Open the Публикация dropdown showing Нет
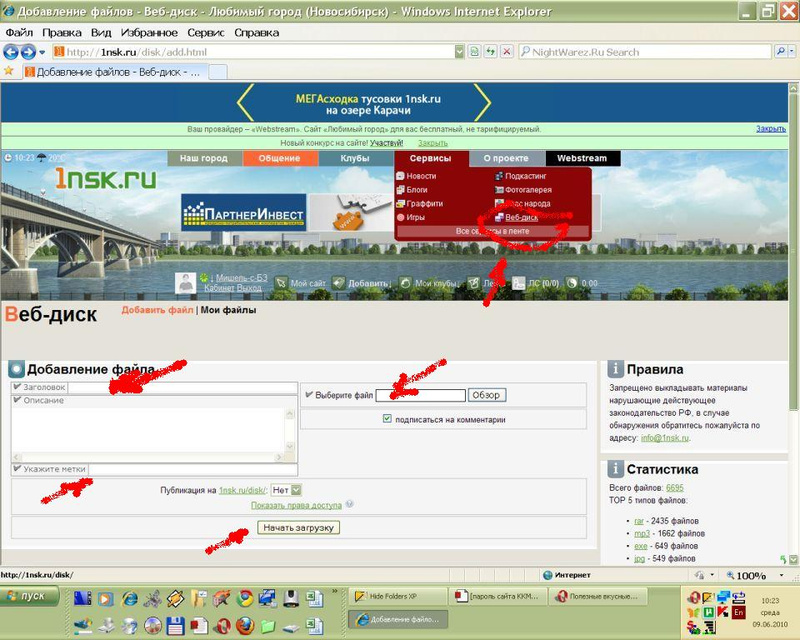Image resolution: width=800 pixels, height=640 pixels. point(286,490)
